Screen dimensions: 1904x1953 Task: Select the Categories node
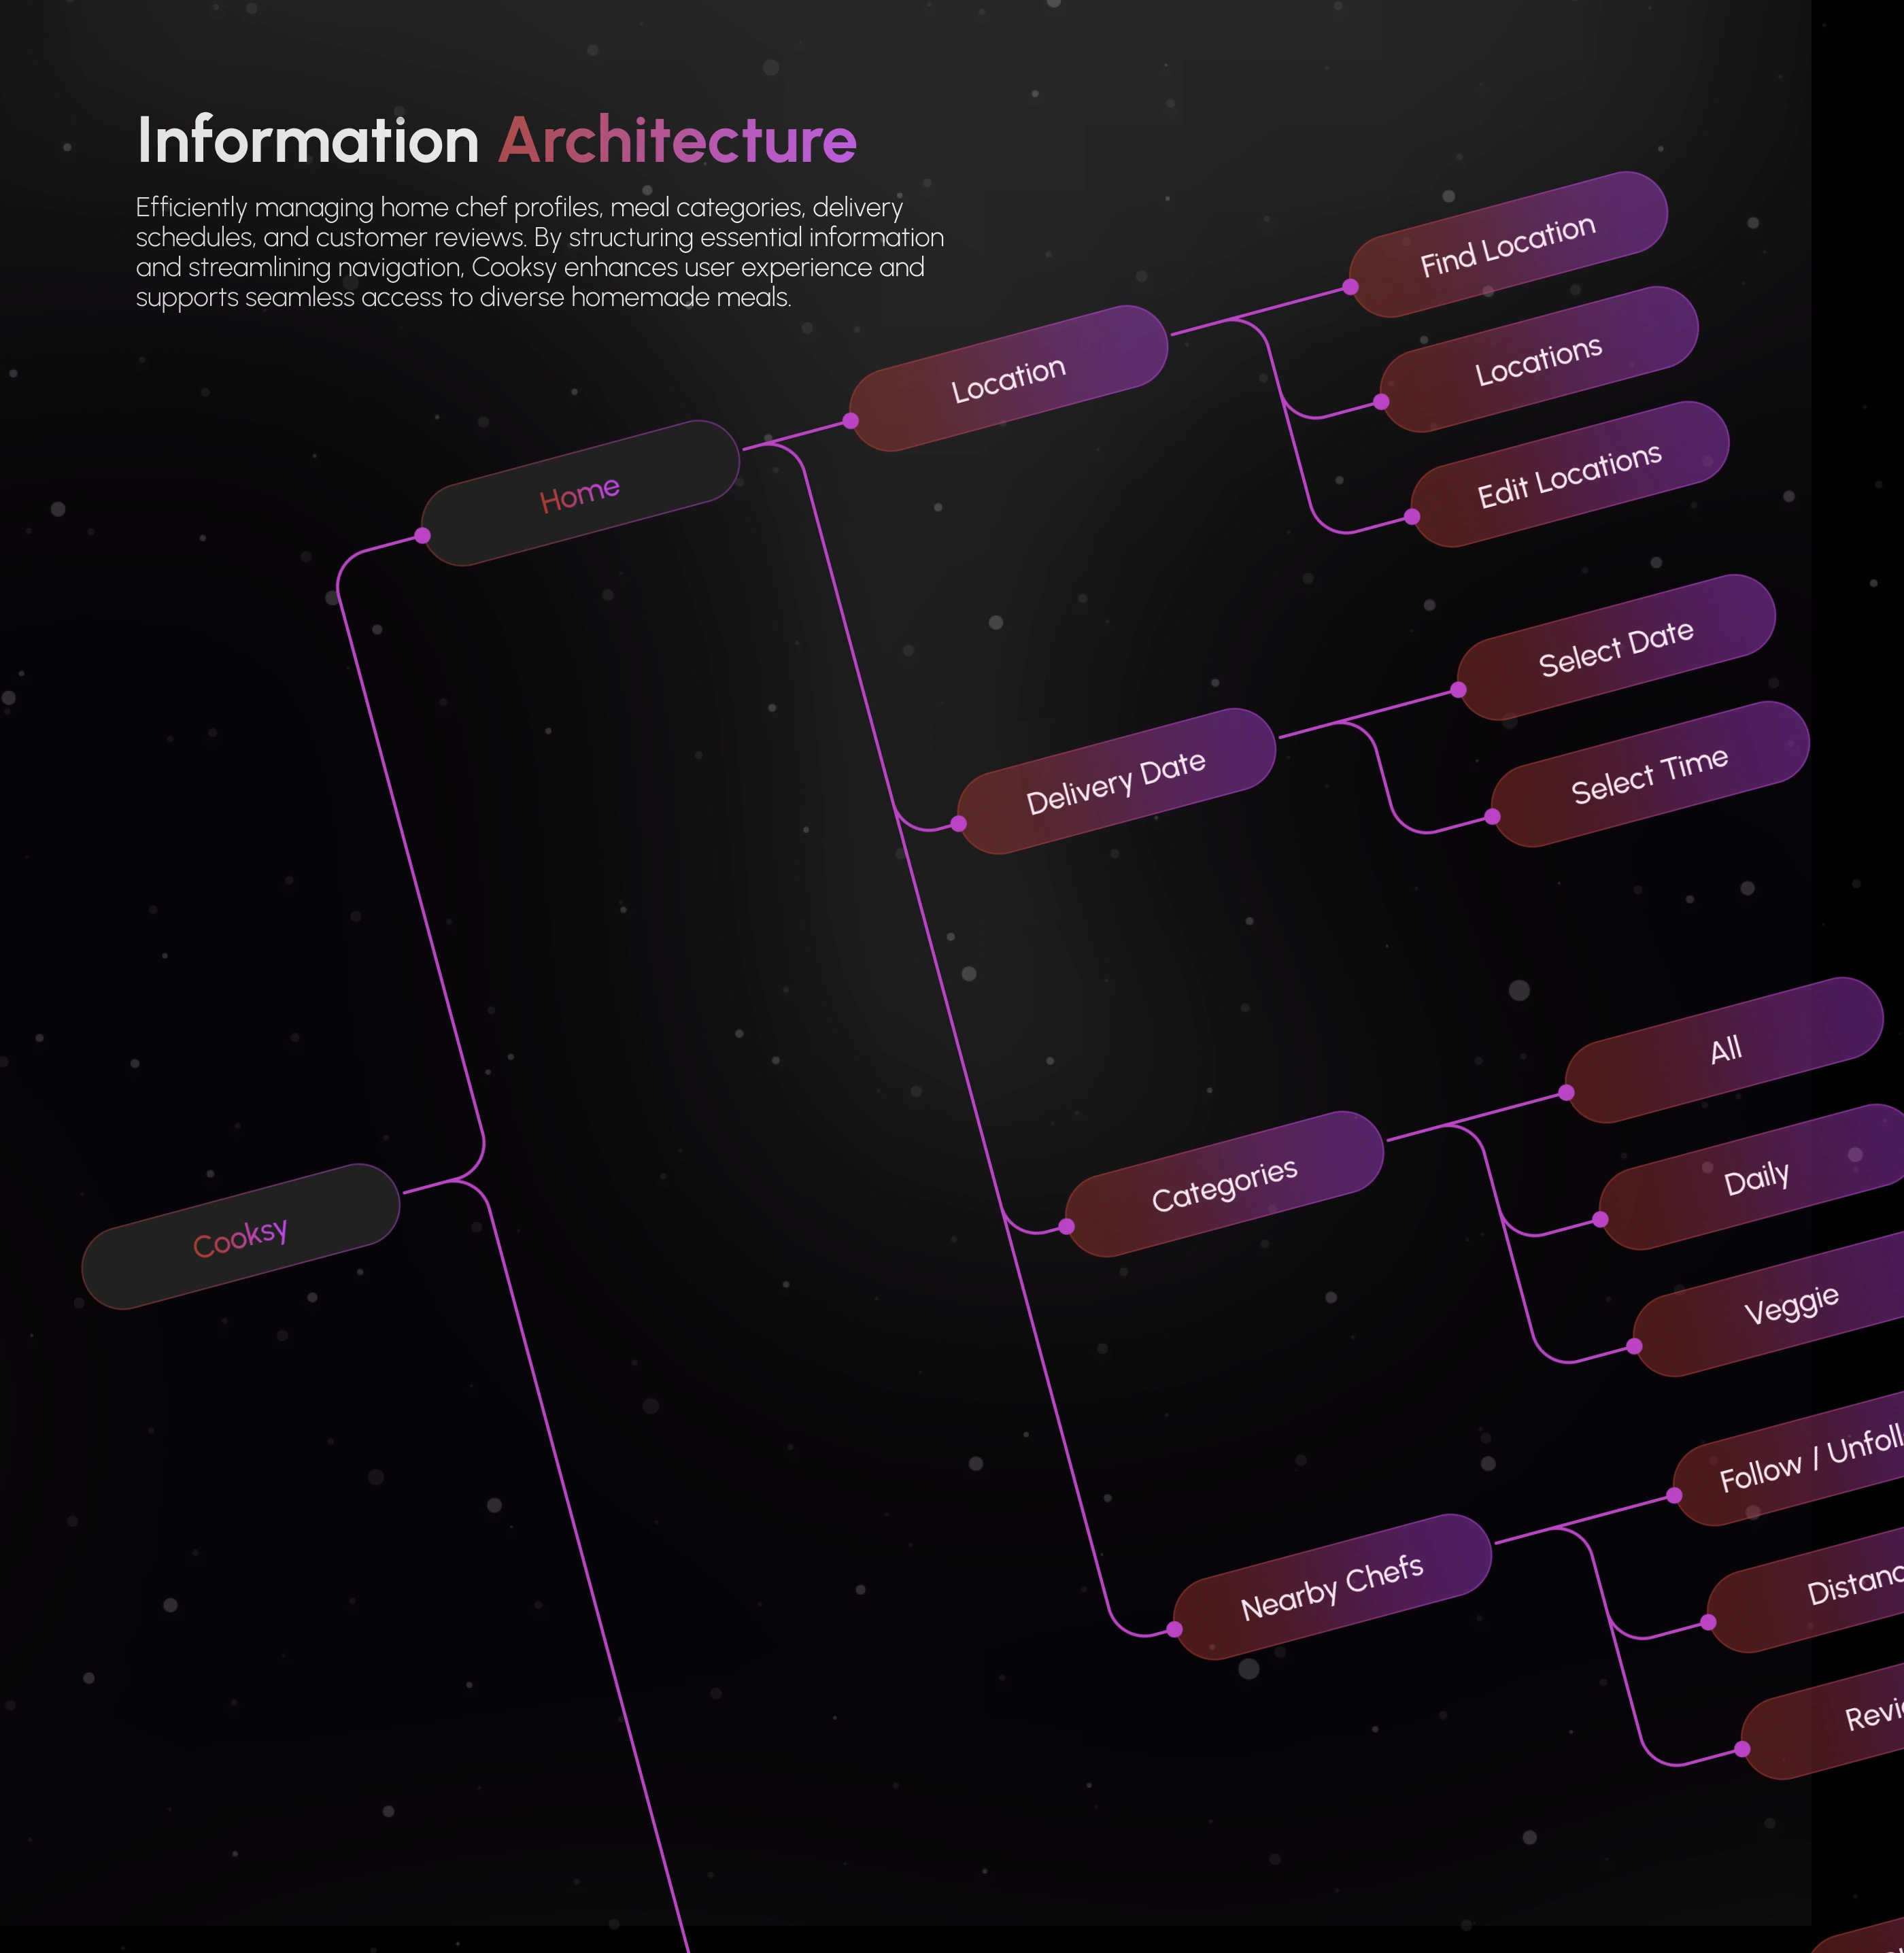(1224, 1184)
